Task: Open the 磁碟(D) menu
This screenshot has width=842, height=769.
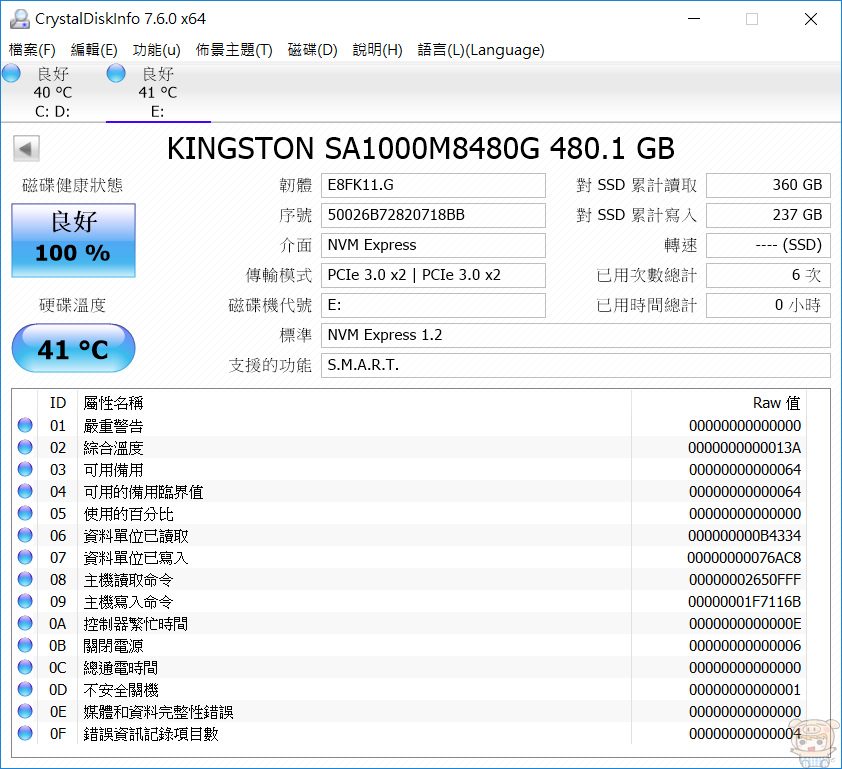Action: [x=313, y=50]
